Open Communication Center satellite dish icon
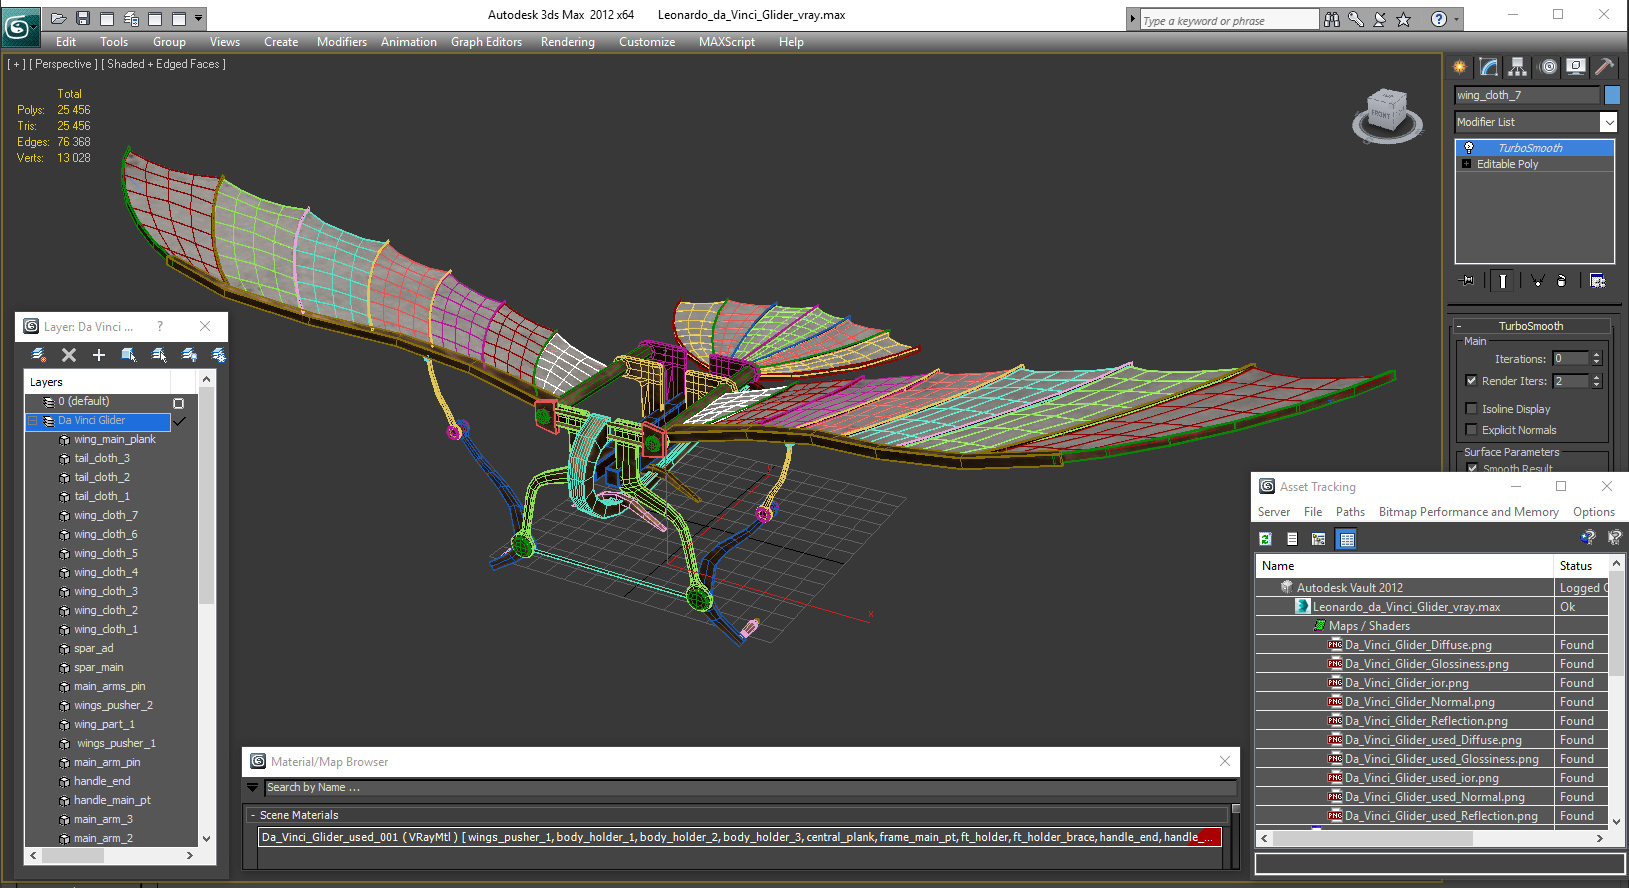Viewport: 1629px width, 888px height. (x=1379, y=19)
